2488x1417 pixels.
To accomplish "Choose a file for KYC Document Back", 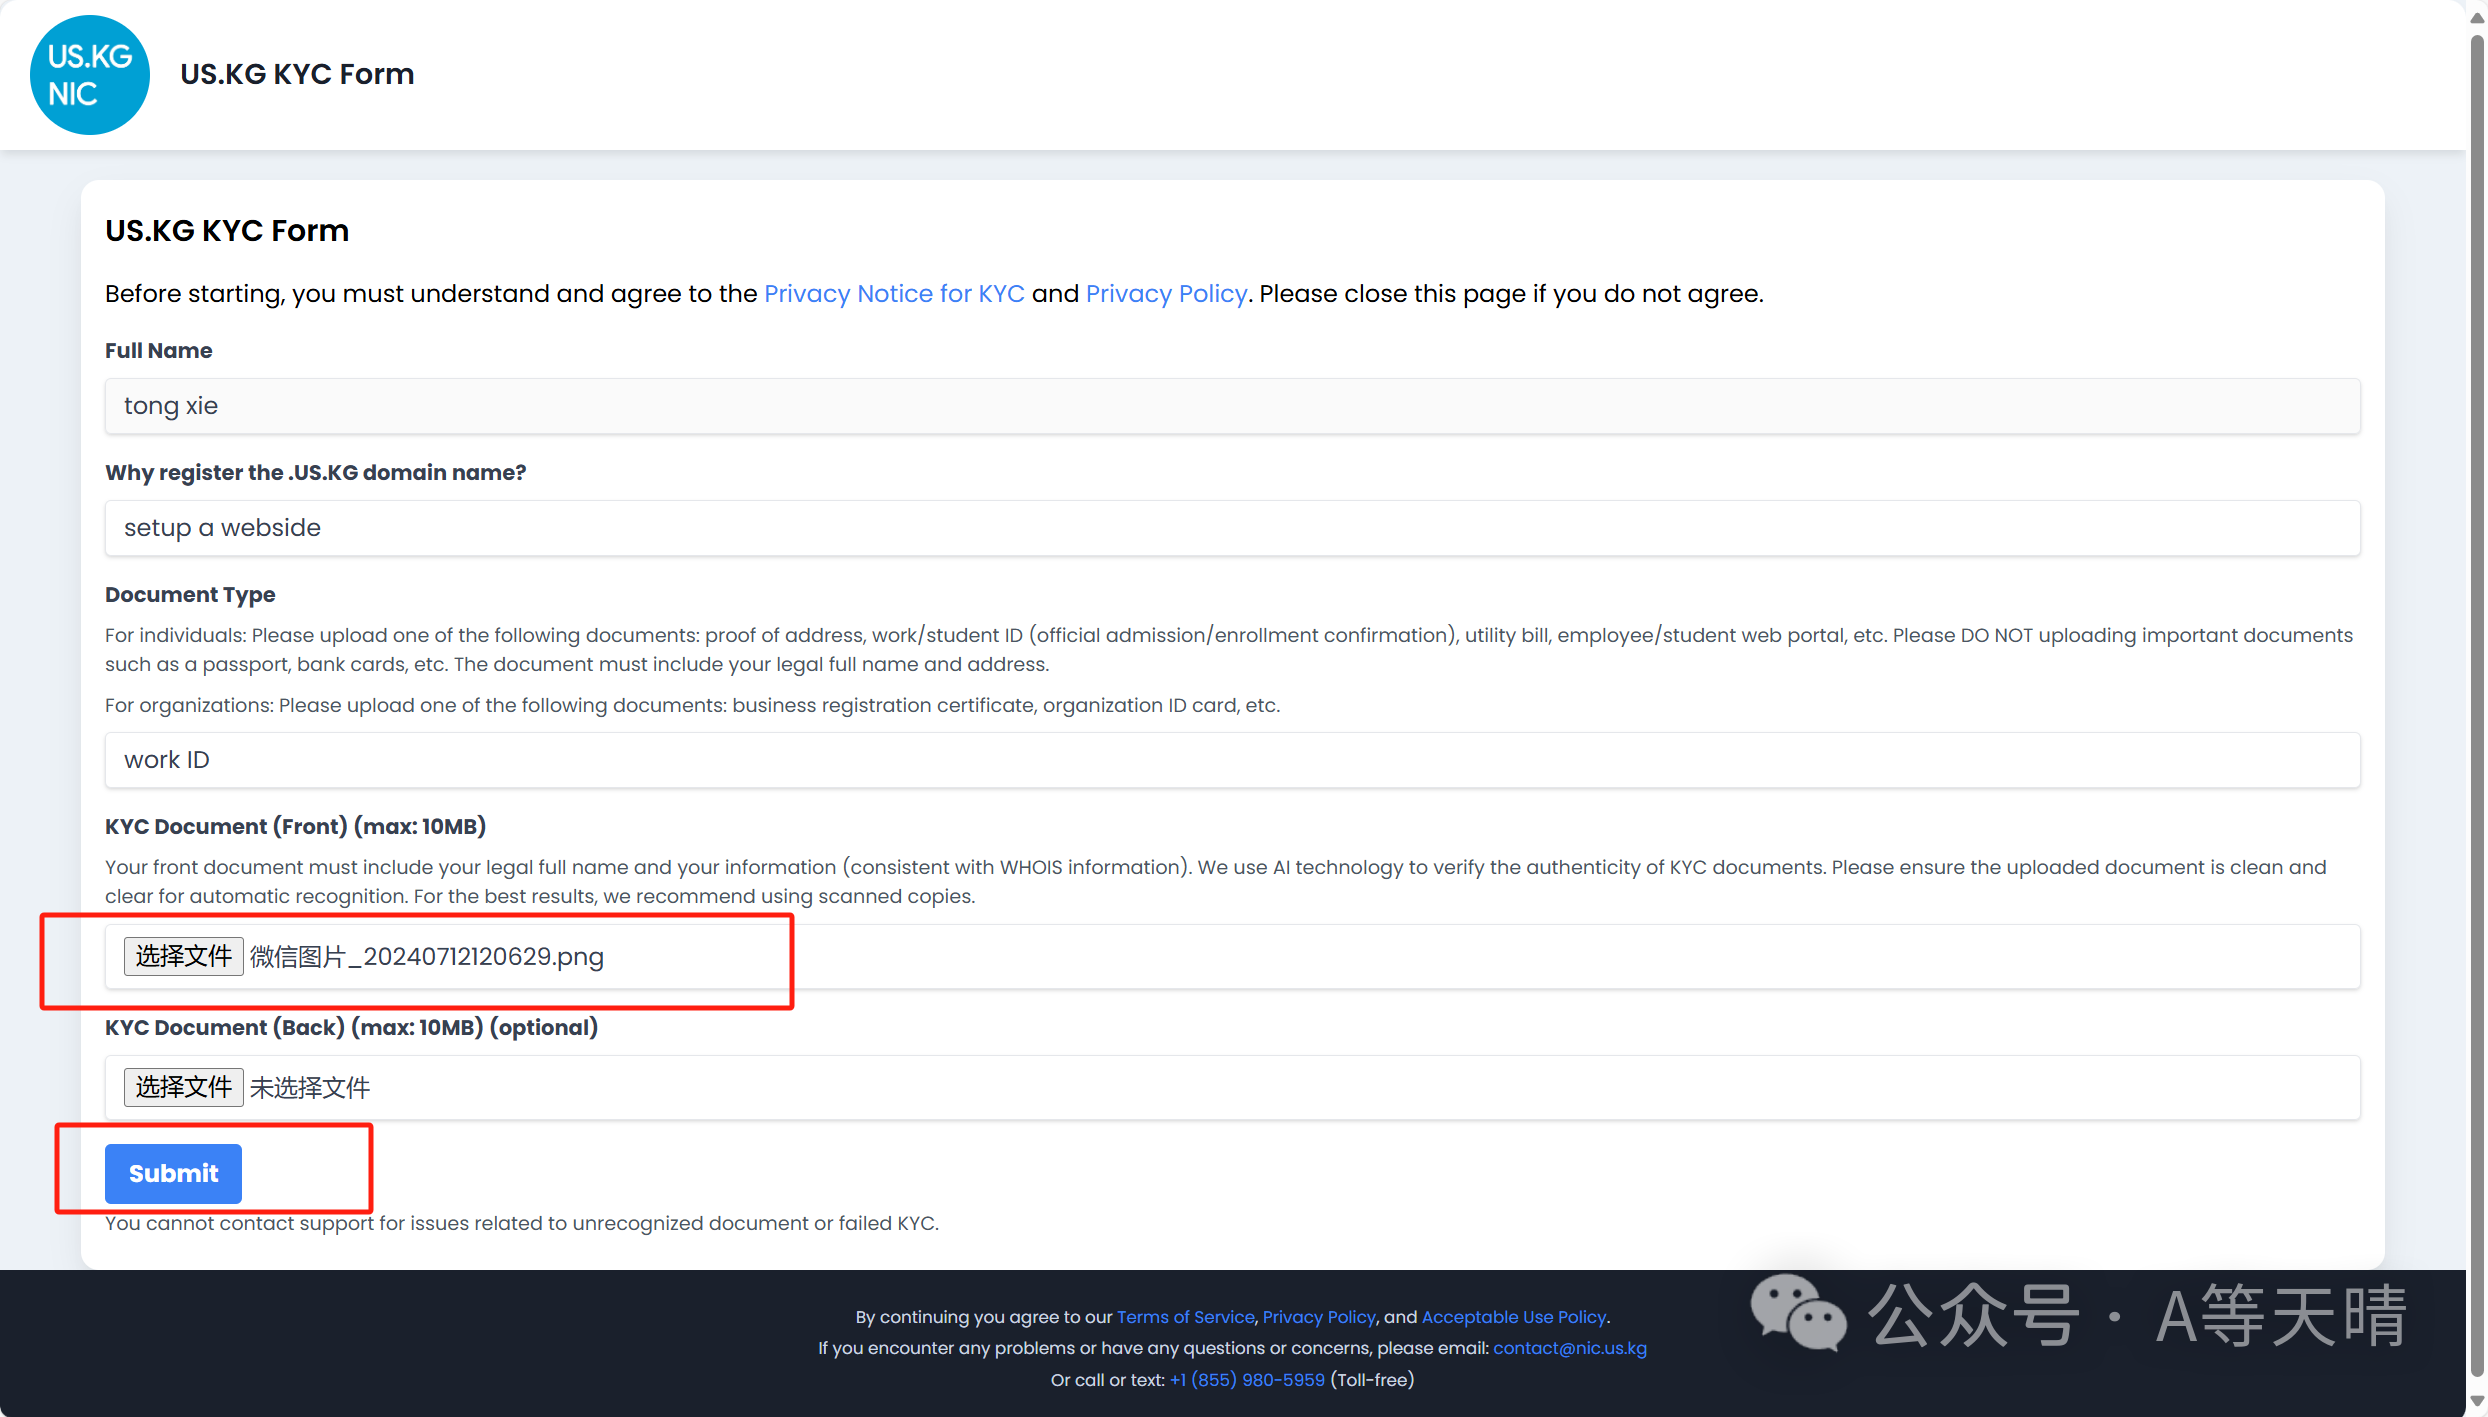I will [x=184, y=1087].
